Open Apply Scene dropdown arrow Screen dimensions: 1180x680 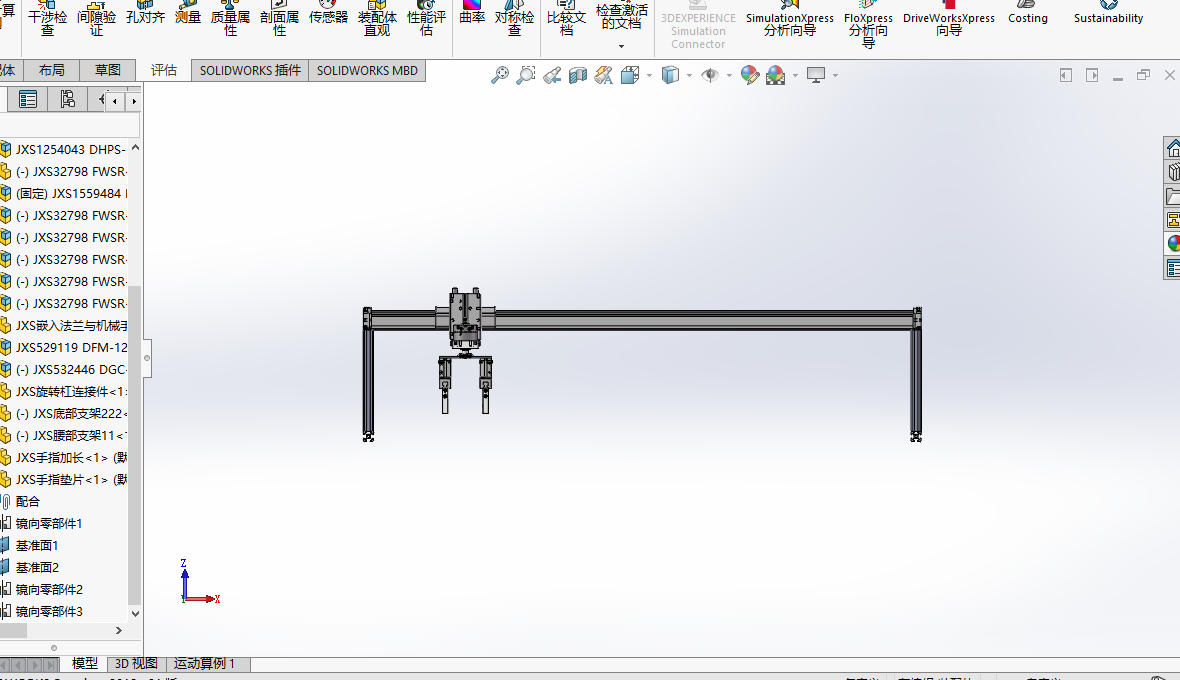795,75
